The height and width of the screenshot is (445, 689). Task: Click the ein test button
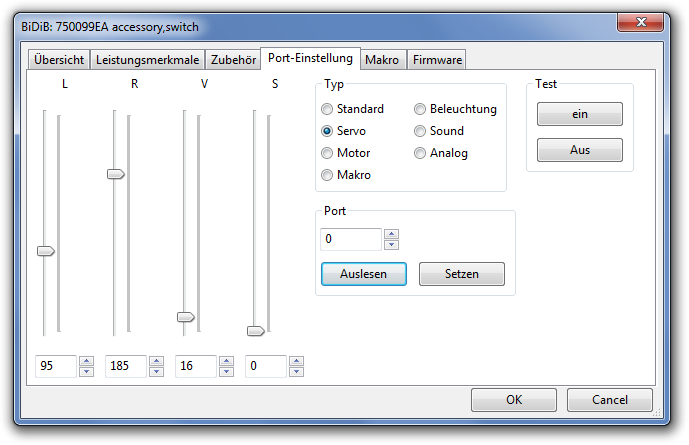pyautogui.click(x=580, y=114)
